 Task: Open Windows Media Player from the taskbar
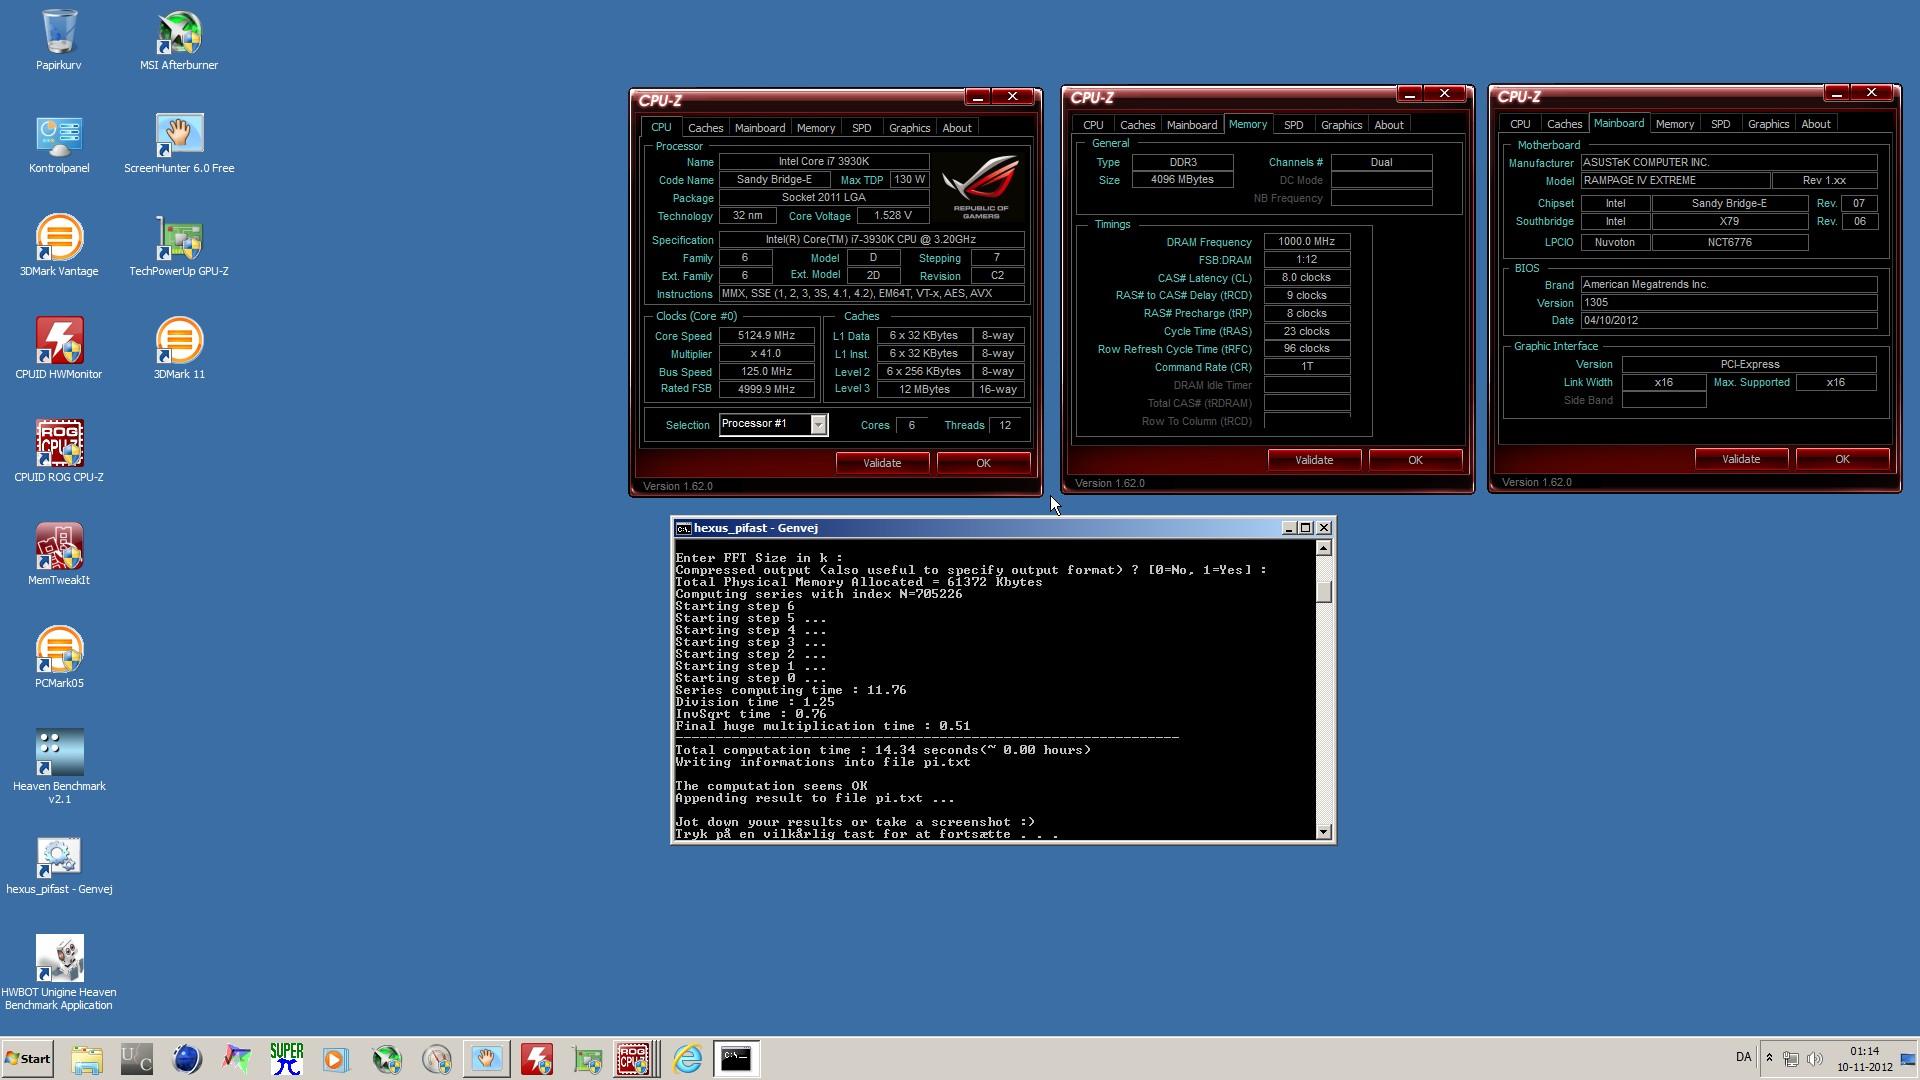pyautogui.click(x=336, y=1059)
